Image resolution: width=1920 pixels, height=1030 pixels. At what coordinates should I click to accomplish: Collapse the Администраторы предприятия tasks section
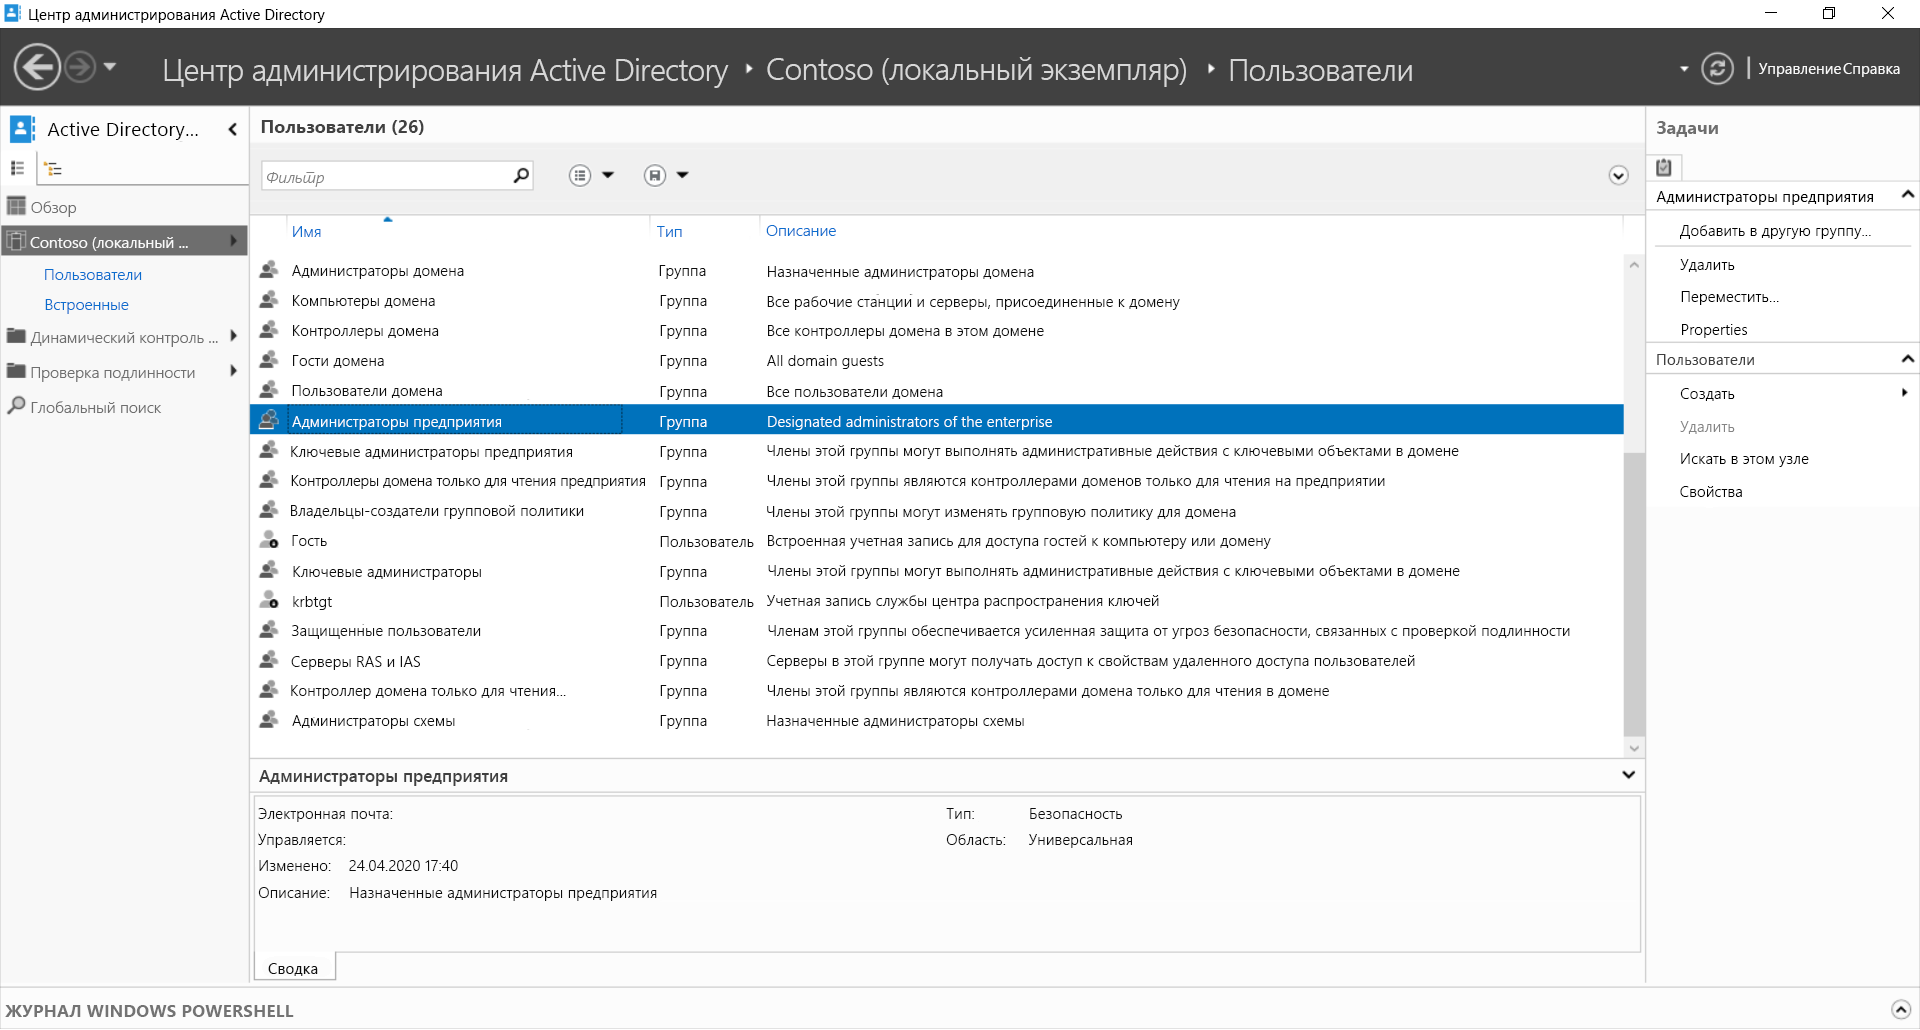pyautogui.click(x=1907, y=195)
